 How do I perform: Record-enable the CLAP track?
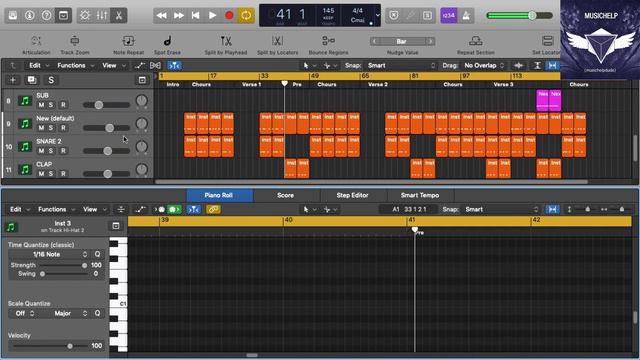point(63,173)
